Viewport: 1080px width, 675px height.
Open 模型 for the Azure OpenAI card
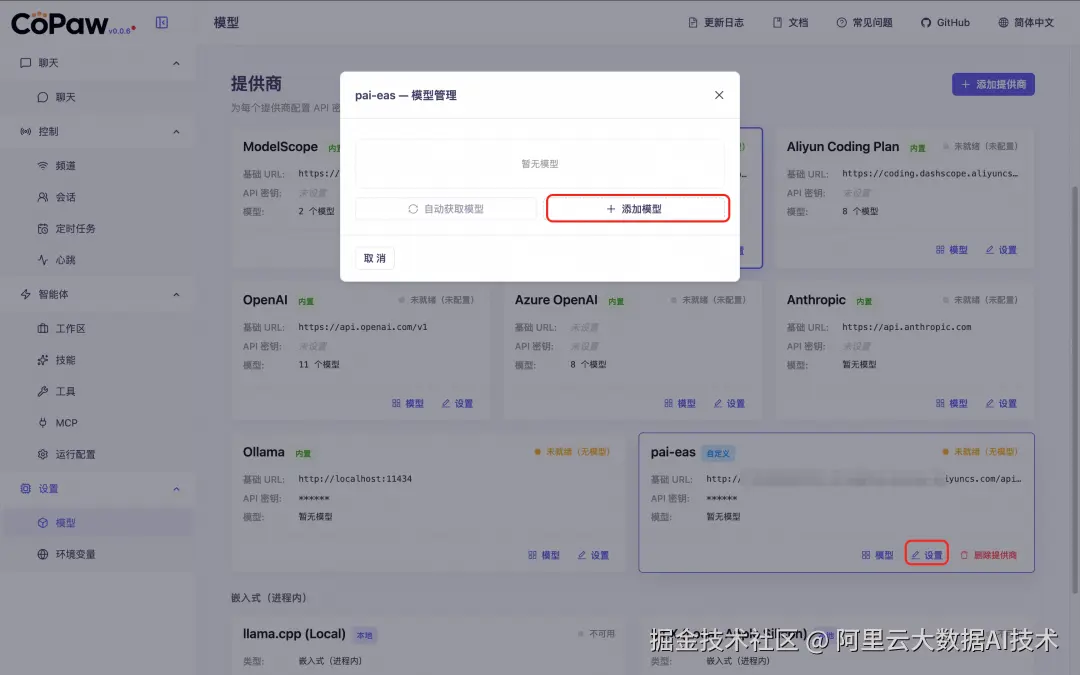680,404
